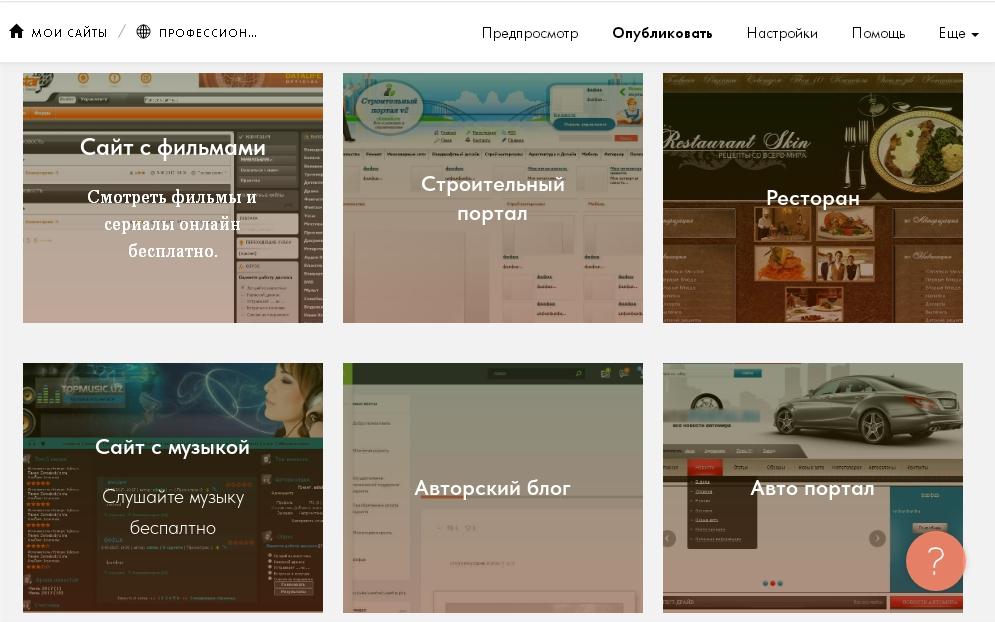Click the Слушайте музыку бесплатно description text
This screenshot has height=622, width=995.
(173, 511)
